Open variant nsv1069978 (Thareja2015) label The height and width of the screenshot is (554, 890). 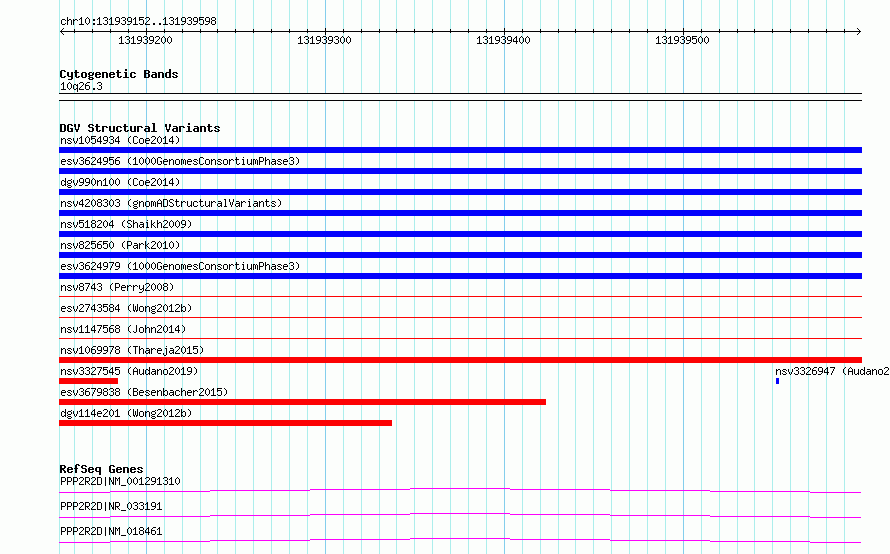coord(132,350)
